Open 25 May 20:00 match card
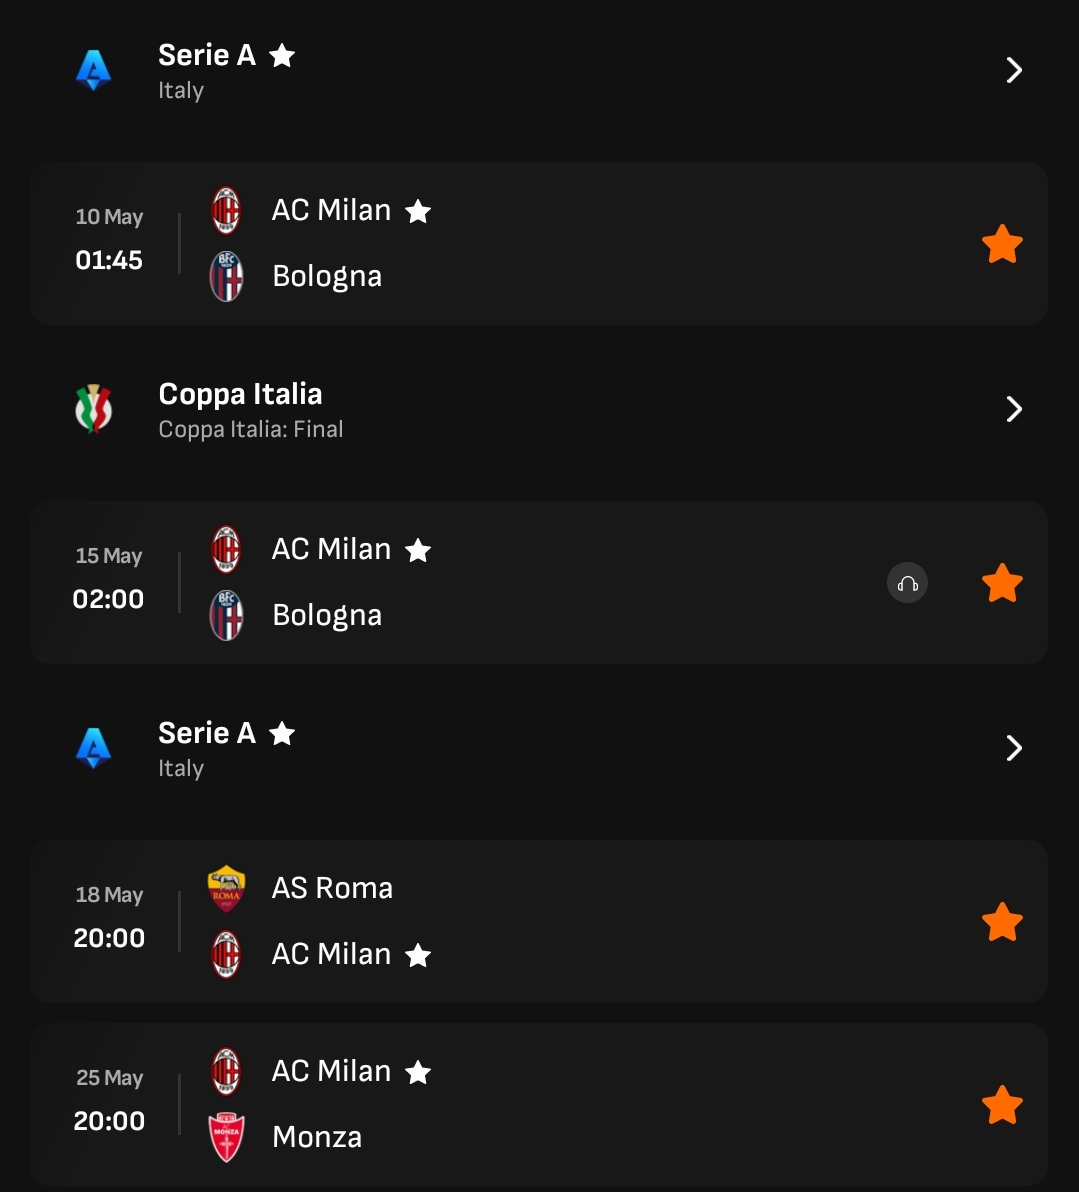The width and height of the screenshot is (1079, 1192). tap(539, 1105)
